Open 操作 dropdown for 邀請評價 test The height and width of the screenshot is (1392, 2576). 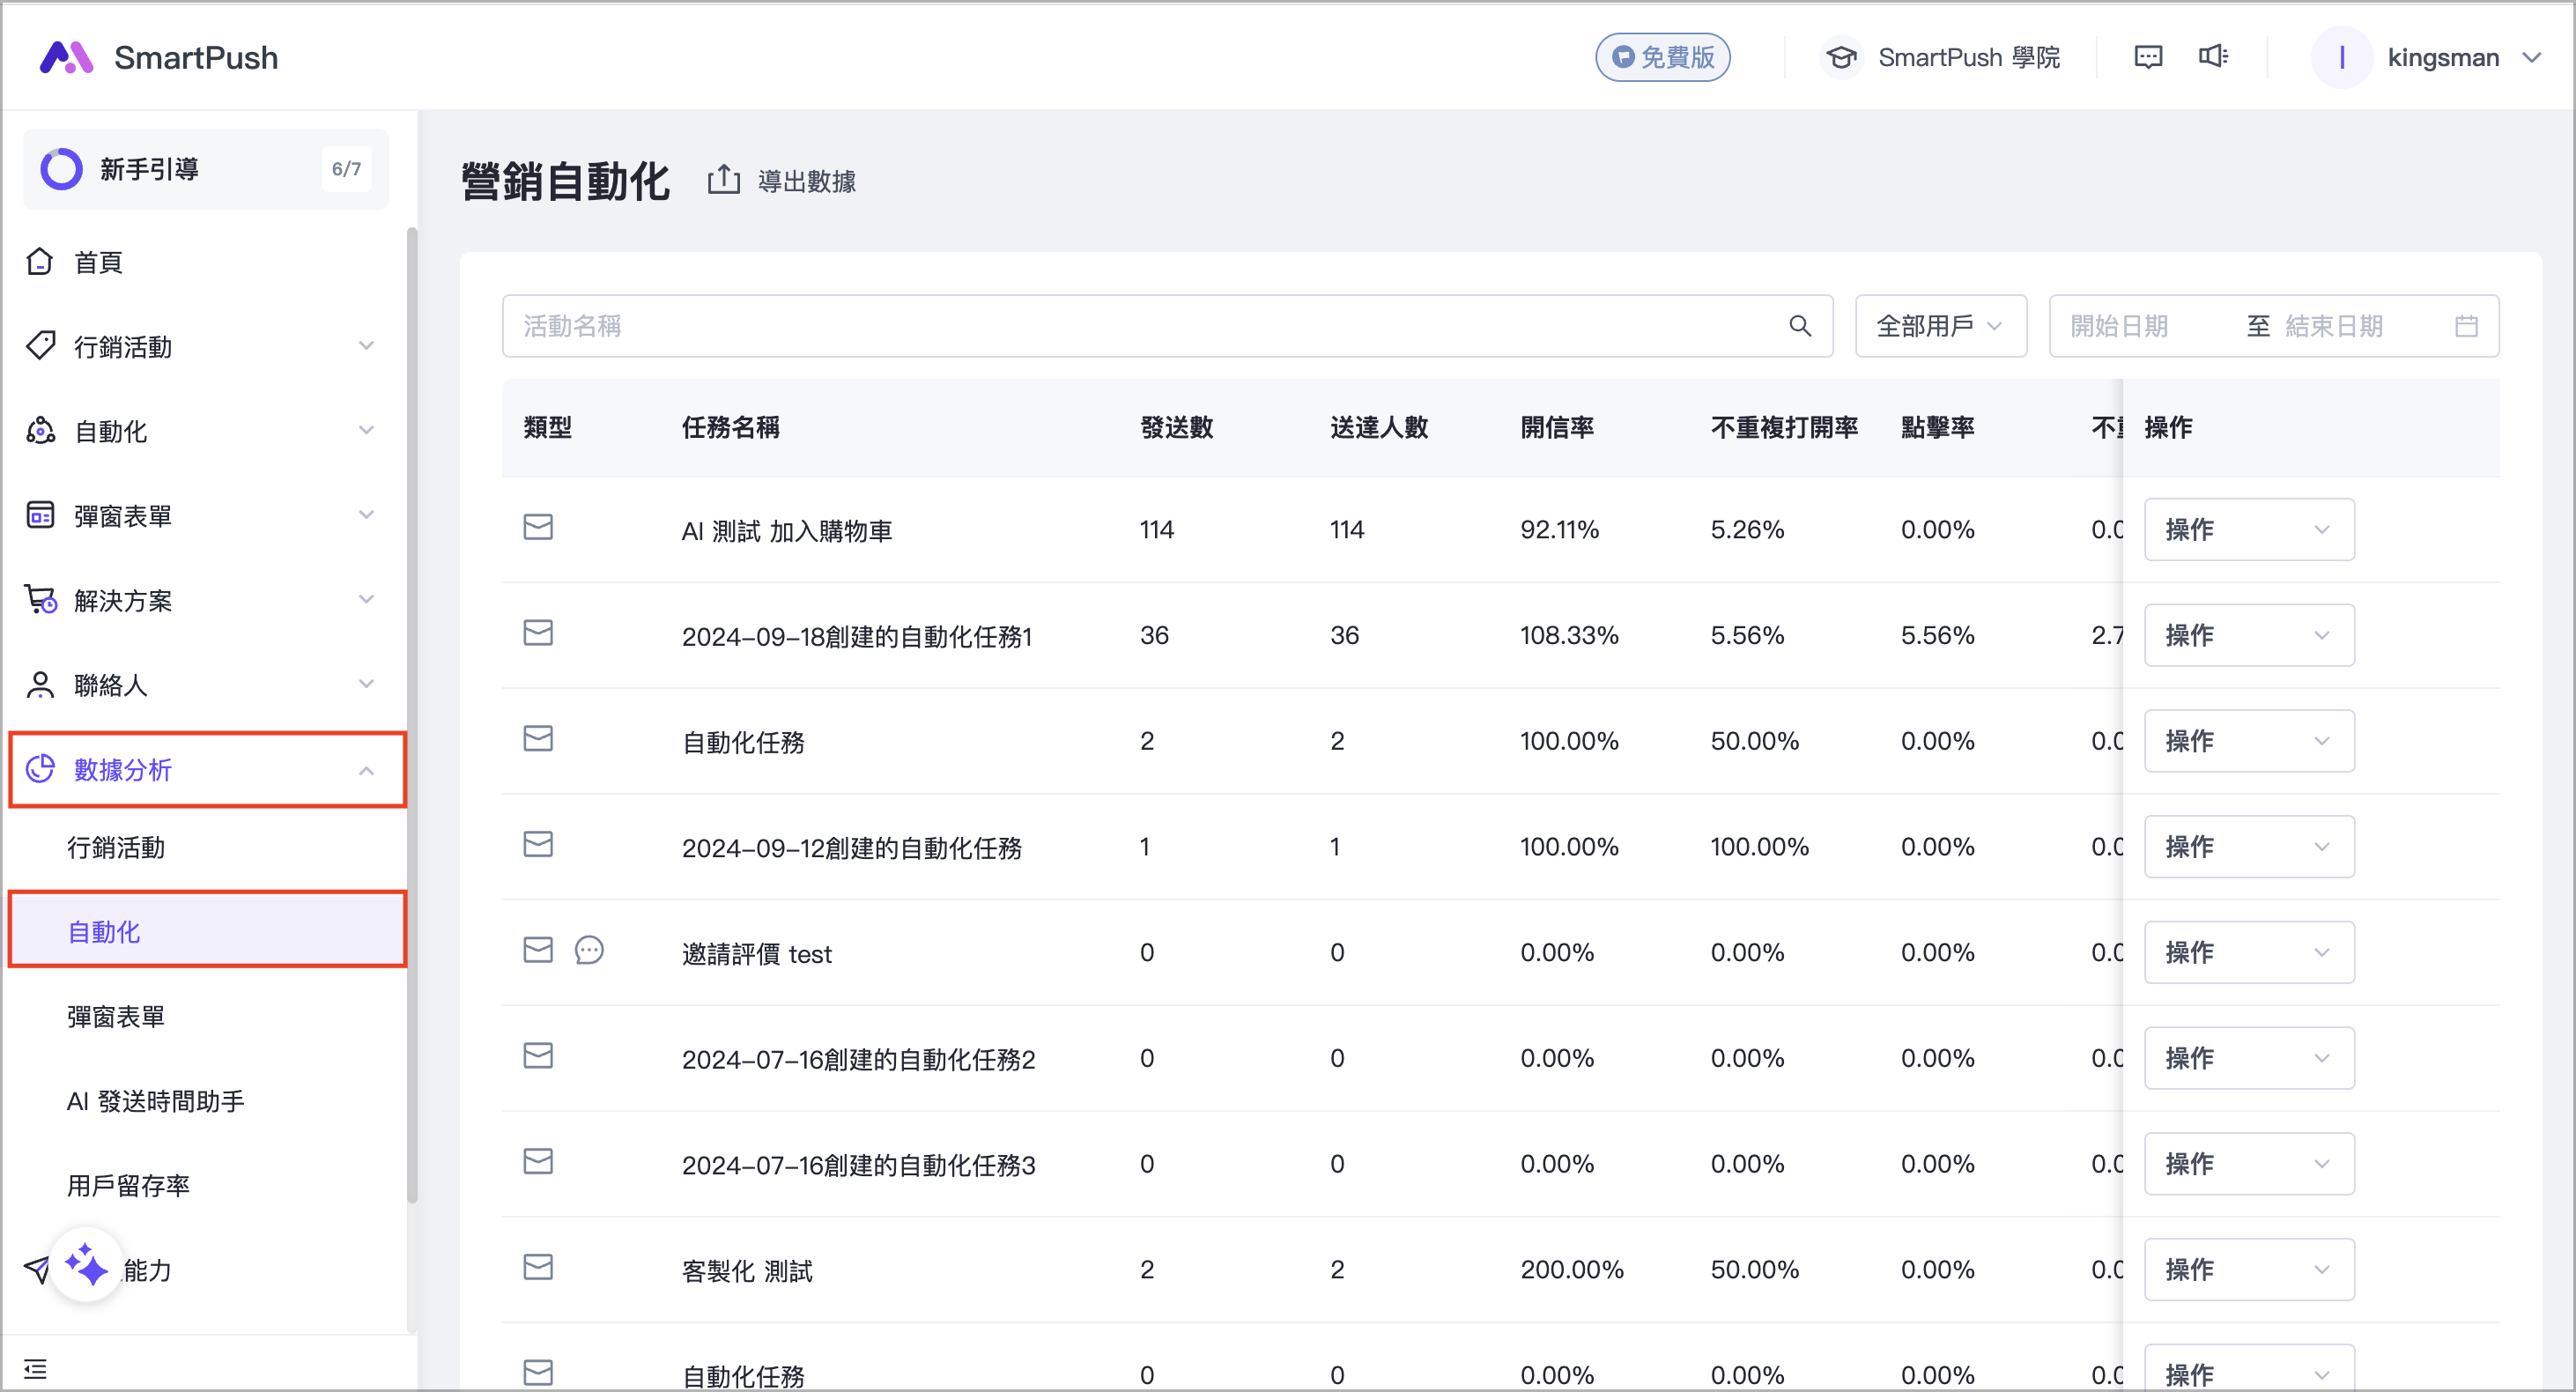pyautogui.click(x=2248, y=952)
